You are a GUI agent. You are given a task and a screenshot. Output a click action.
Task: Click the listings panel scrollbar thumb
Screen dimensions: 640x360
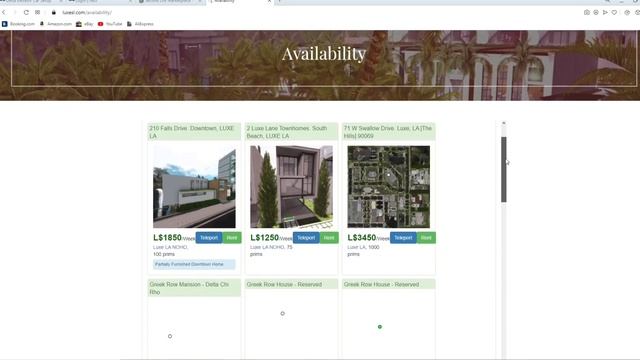click(504, 169)
